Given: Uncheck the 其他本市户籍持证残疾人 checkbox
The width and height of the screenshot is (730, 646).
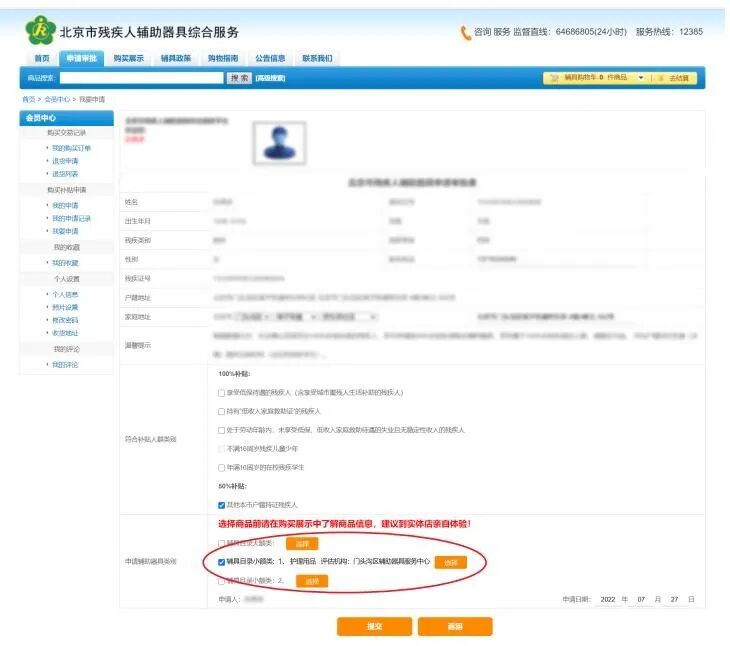Looking at the screenshot, I should click(x=222, y=505).
